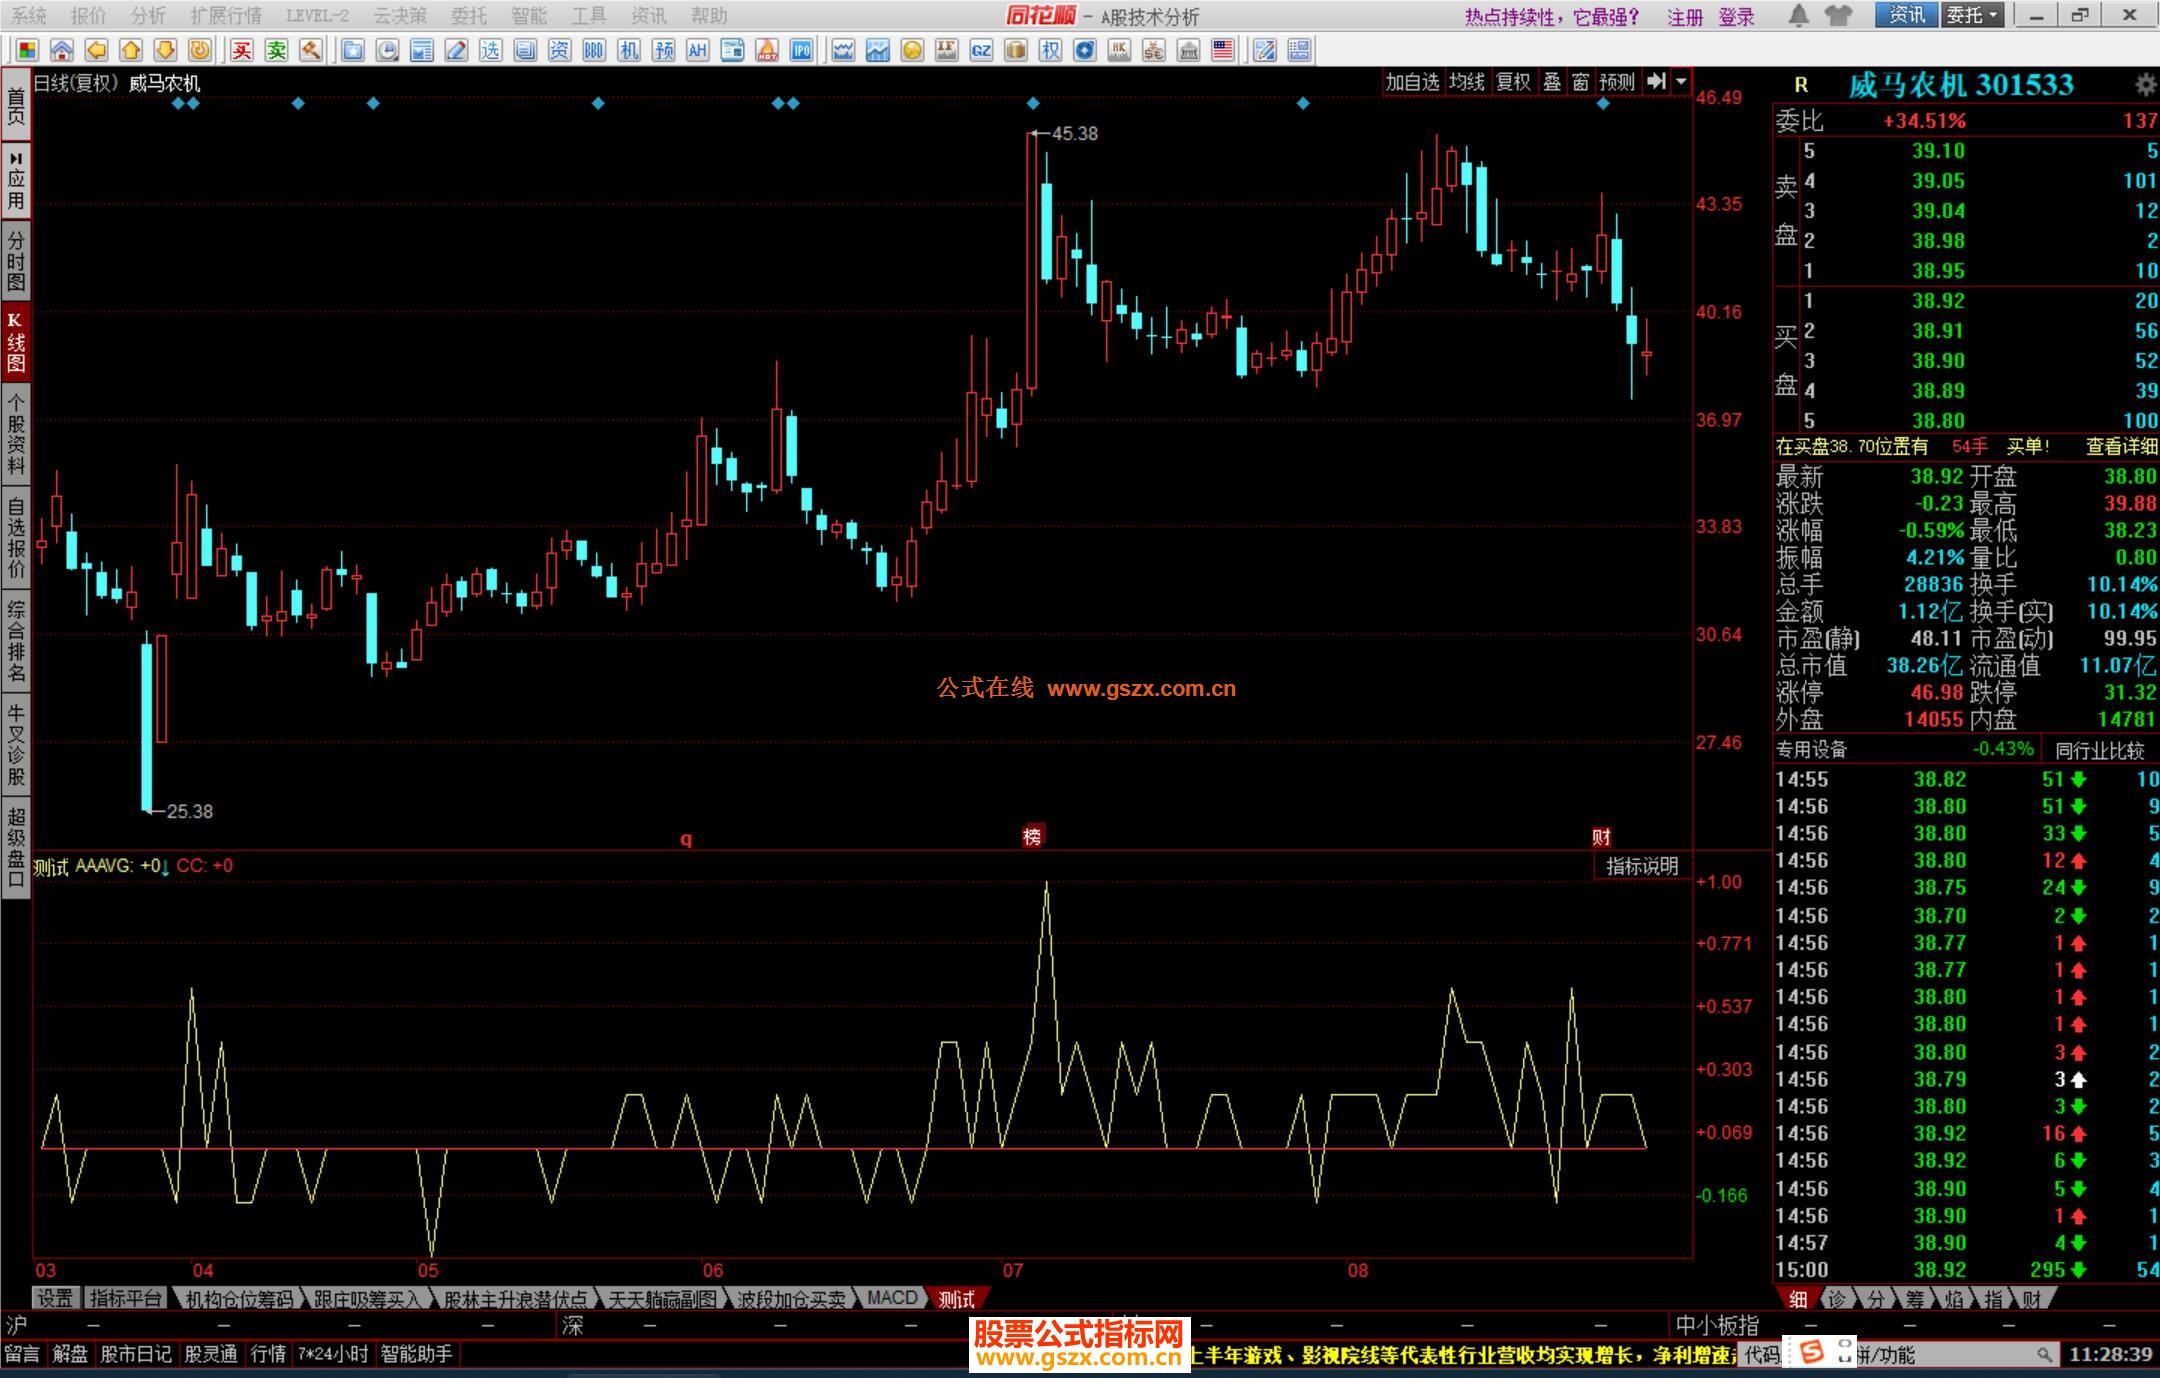Click the IPO toolbar icon
This screenshot has height=1378, width=2160.
[x=801, y=50]
